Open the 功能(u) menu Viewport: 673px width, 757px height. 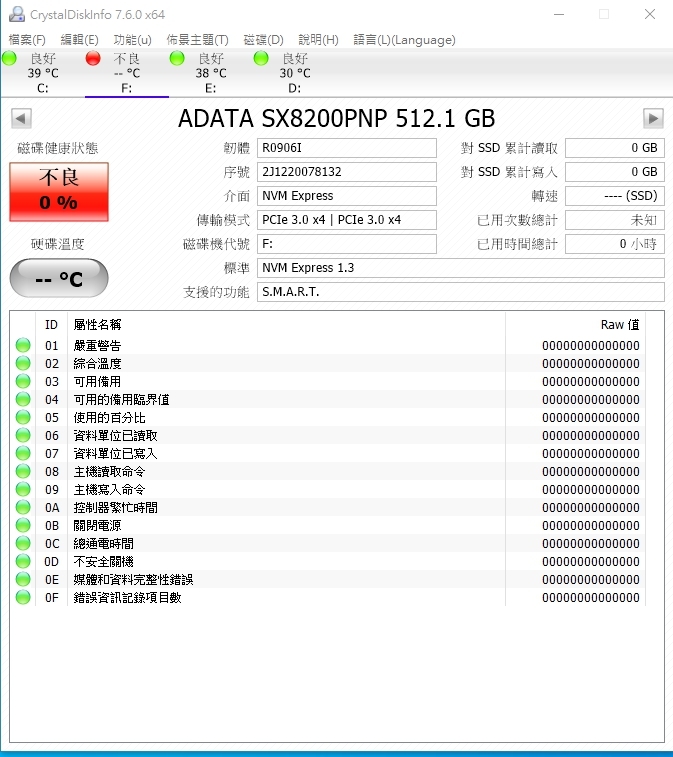pos(132,40)
